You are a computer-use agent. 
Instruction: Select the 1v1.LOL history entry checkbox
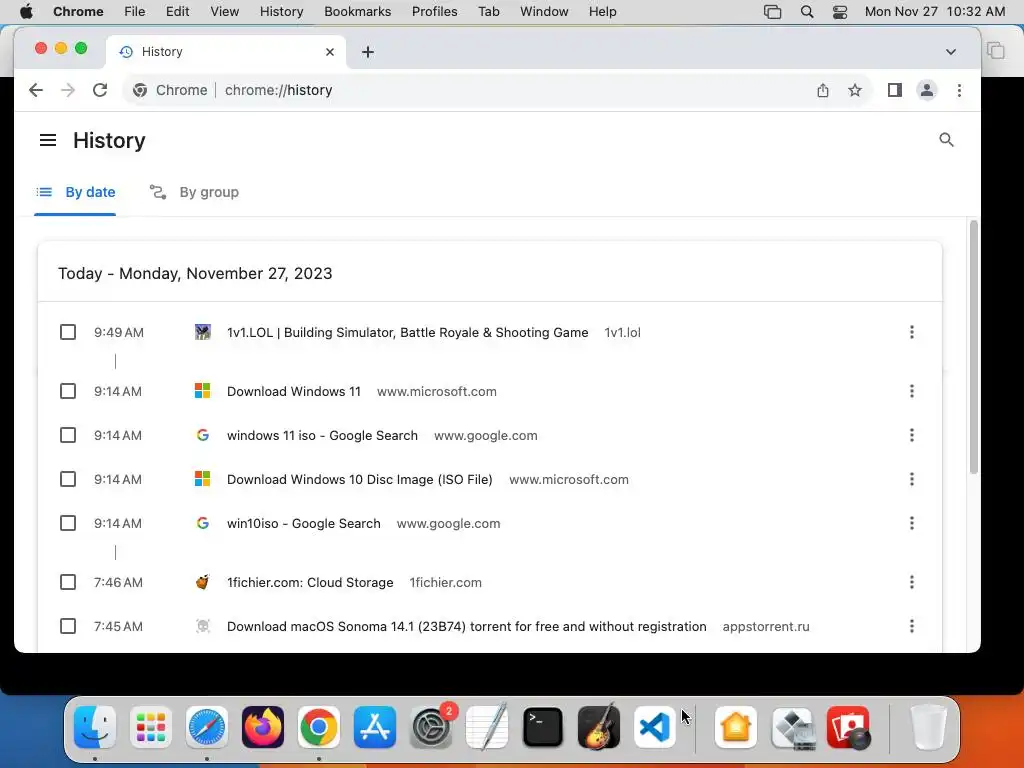point(68,332)
